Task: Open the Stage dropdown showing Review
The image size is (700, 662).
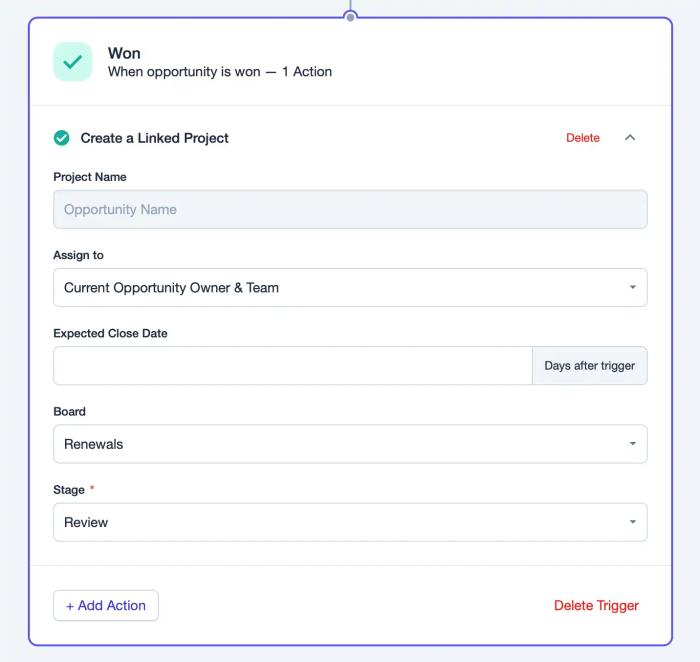Action: 350,522
